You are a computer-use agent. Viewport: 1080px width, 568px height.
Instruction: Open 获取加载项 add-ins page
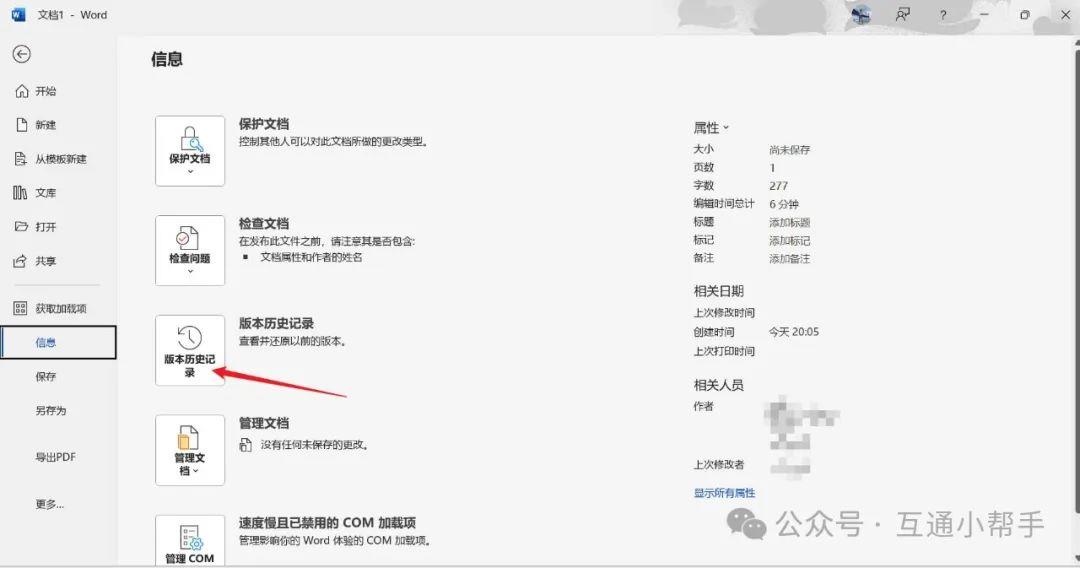tap(61, 308)
